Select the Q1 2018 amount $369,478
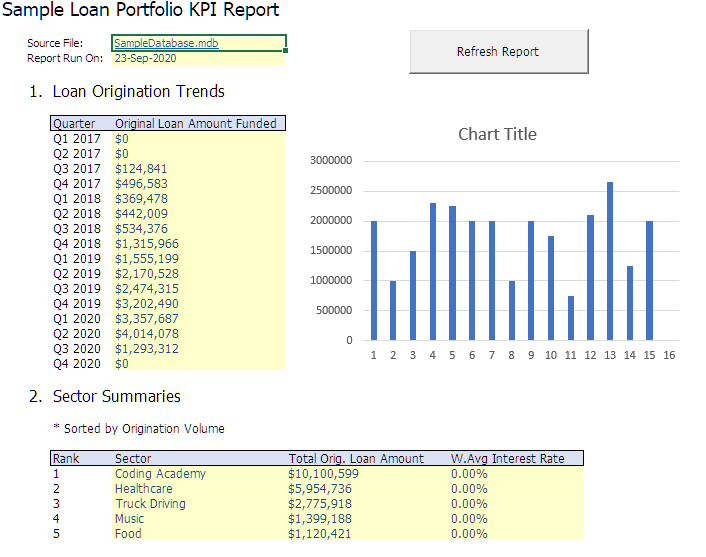This screenshot has height=557, width=706. [x=141, y=199]
